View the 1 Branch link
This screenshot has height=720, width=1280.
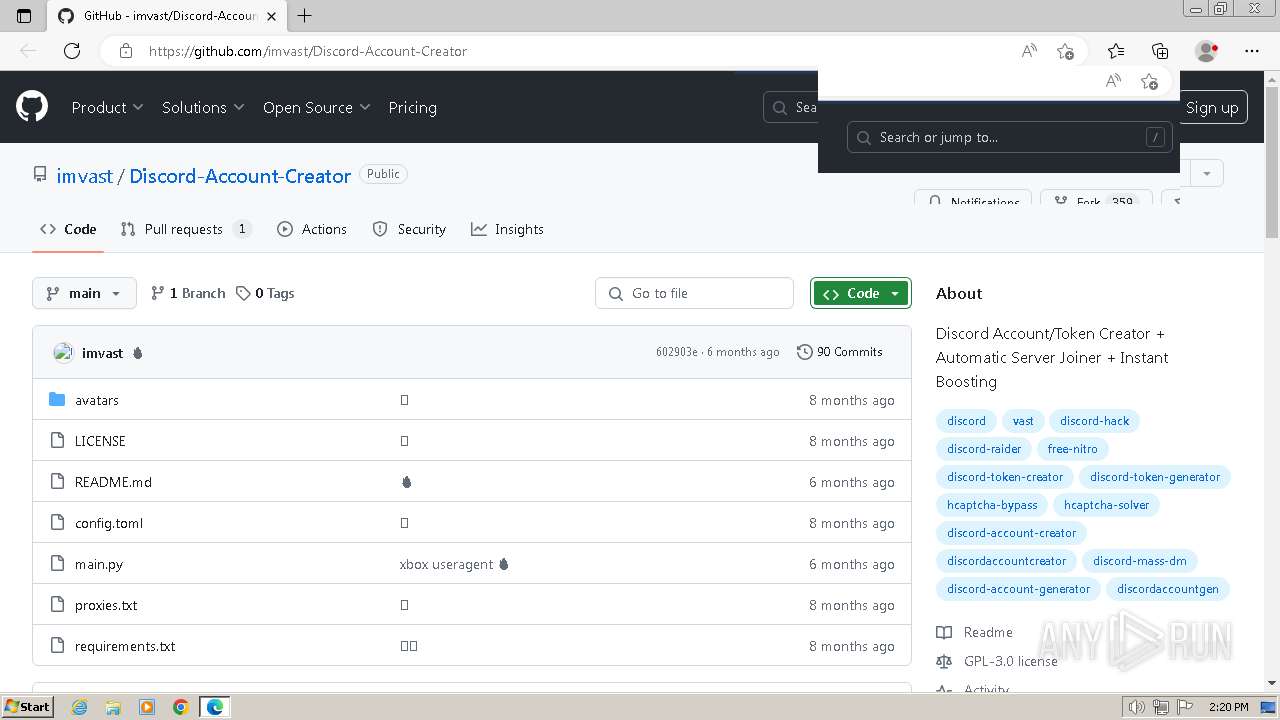click(187, 293)
